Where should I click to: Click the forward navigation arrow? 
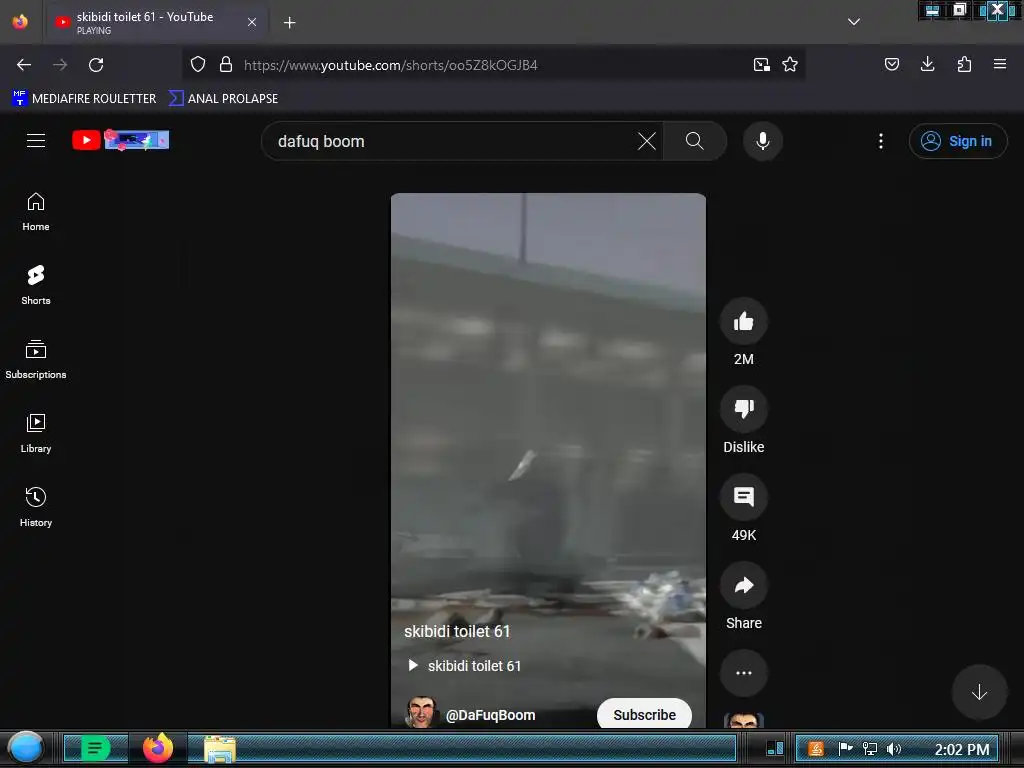60,65
